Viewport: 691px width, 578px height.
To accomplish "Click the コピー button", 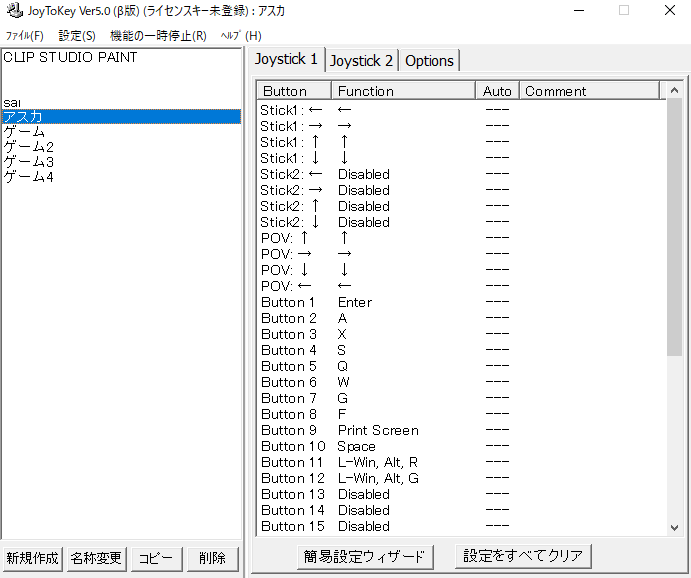I will [x=156, y=558].
